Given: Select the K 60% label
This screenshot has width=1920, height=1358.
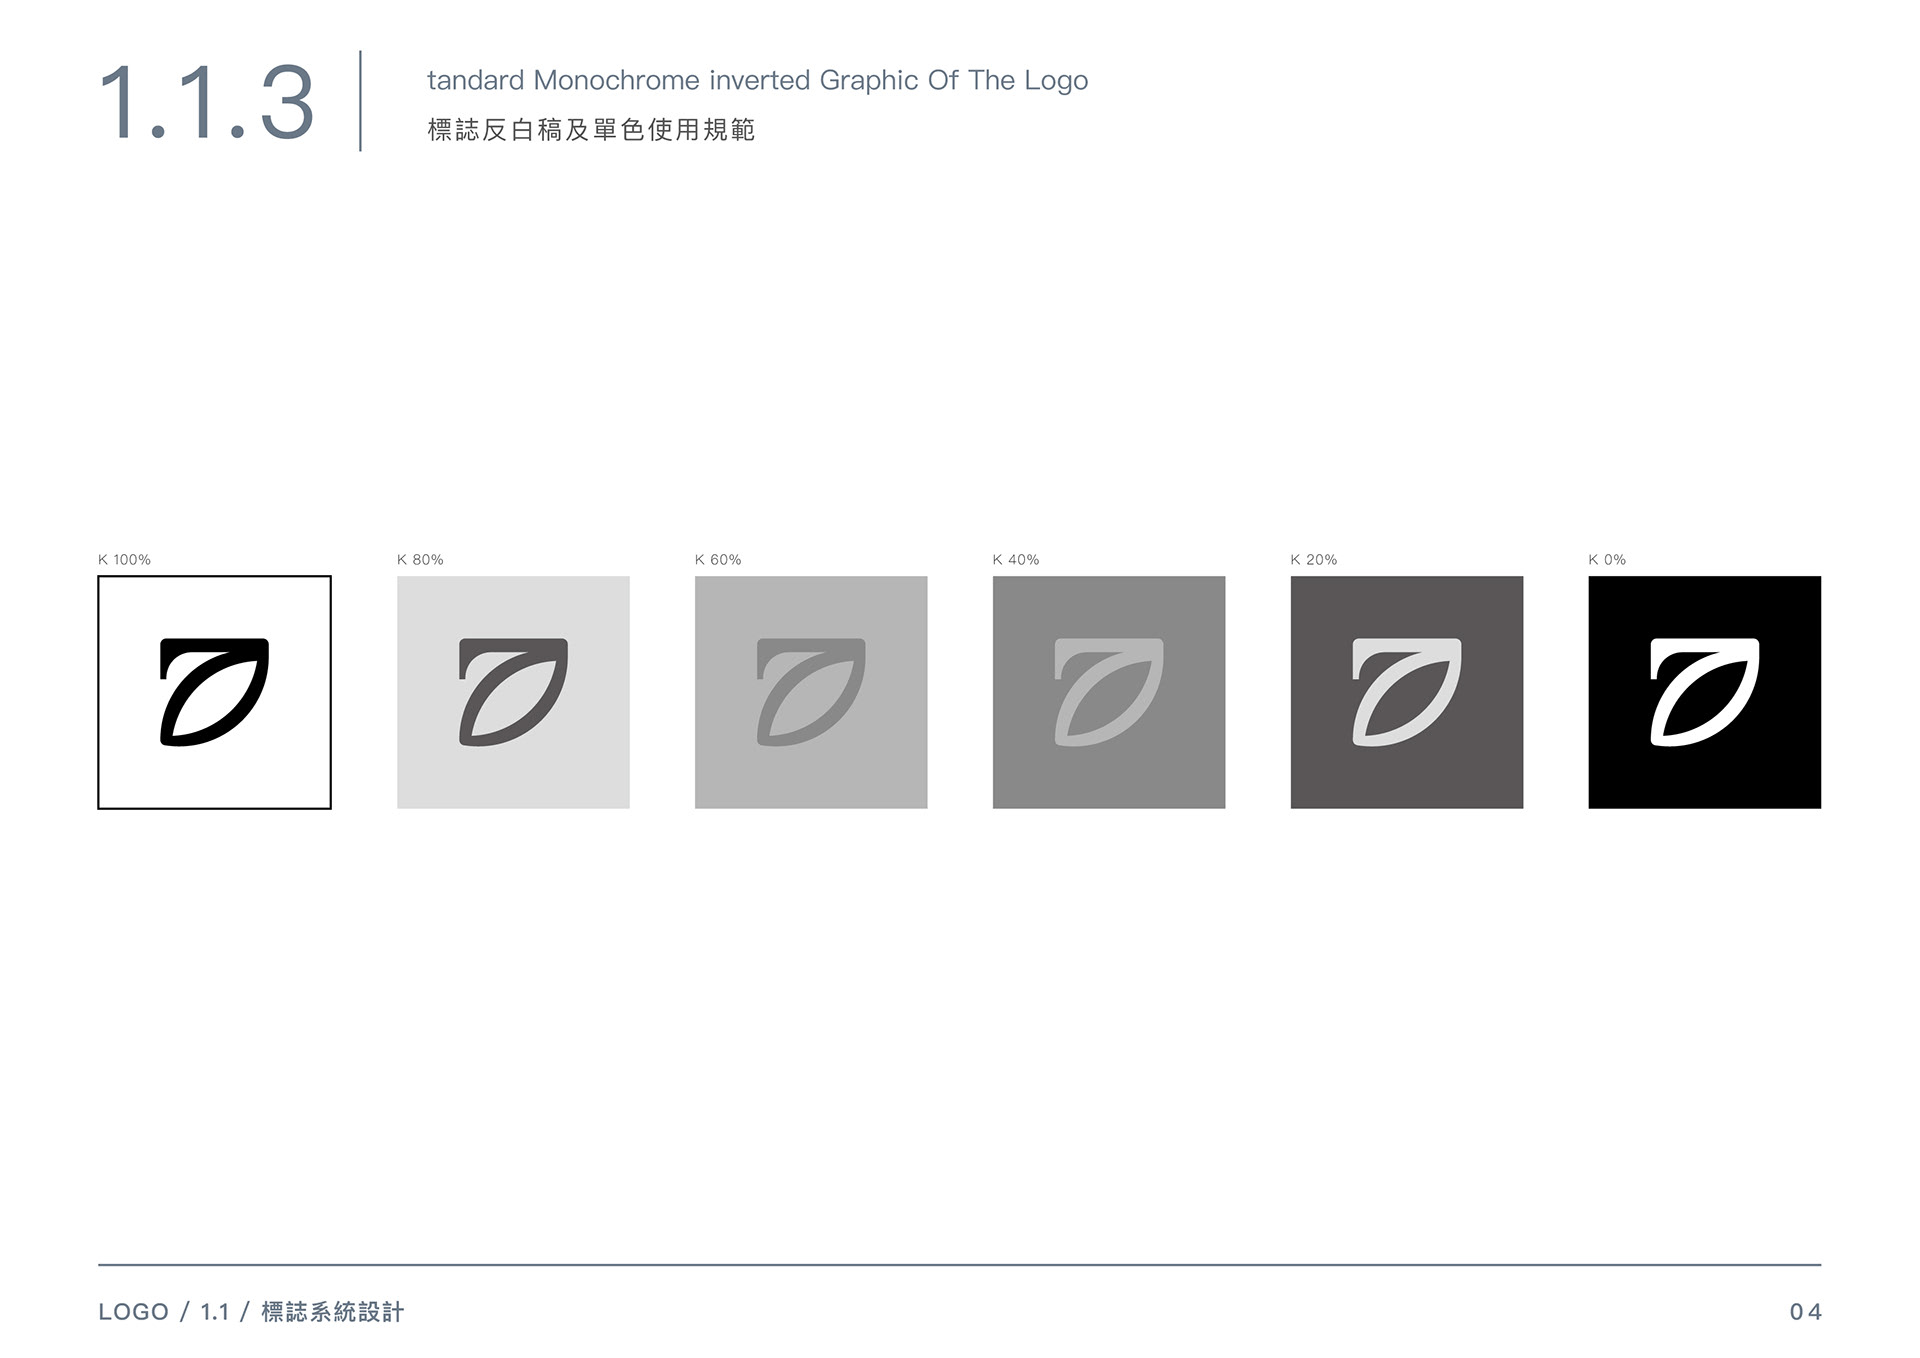Looking at the screenshot, I should point(718,560).
